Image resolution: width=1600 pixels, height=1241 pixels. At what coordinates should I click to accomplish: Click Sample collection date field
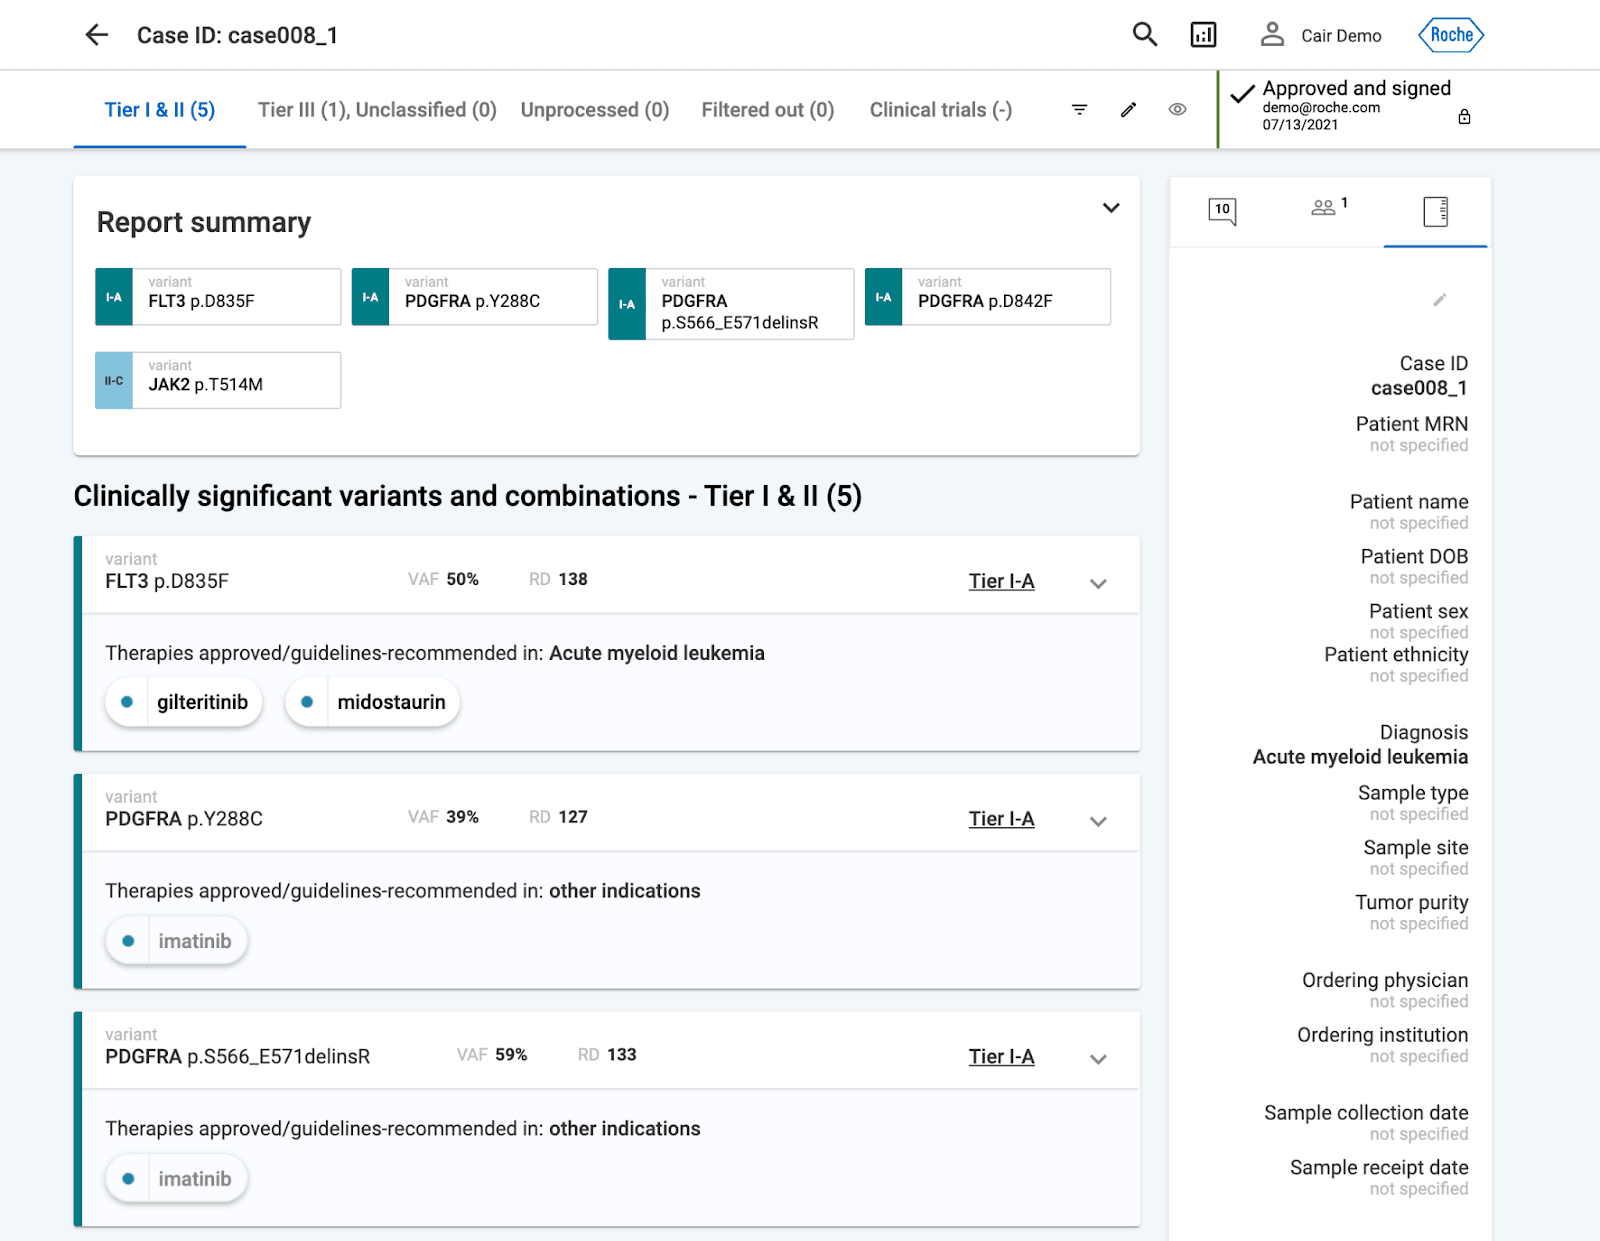coord(1366,1123)
